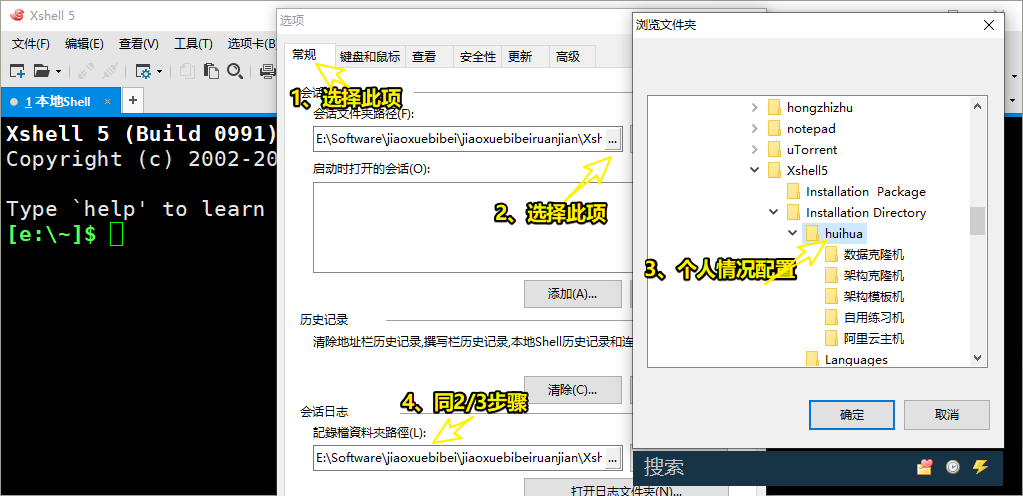1023x496 pixels.
Task: Browse session folder path with ... button
Action: click(x=614, y=140)
